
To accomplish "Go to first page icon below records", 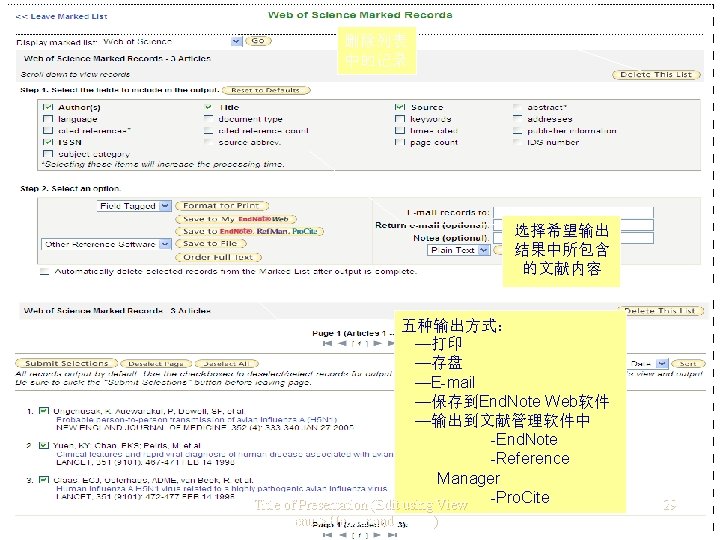I will coord(327,535).
